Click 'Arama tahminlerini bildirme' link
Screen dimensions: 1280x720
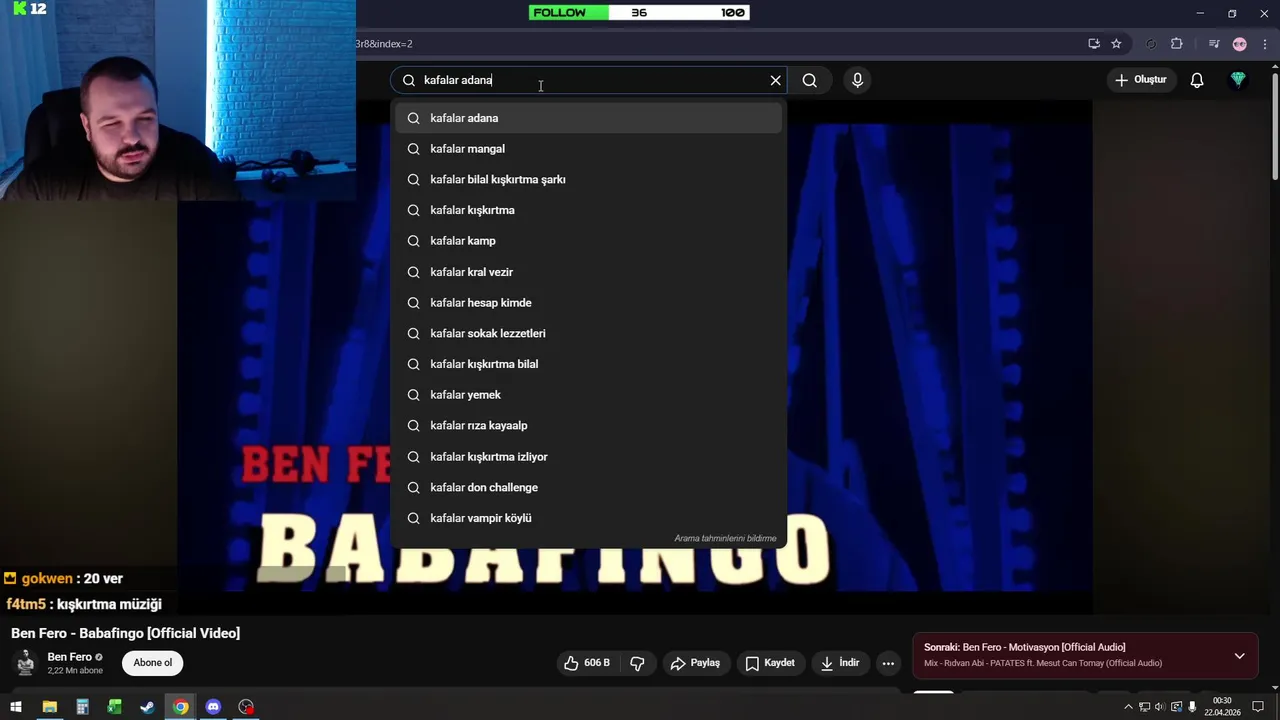(x=725, y=538)
